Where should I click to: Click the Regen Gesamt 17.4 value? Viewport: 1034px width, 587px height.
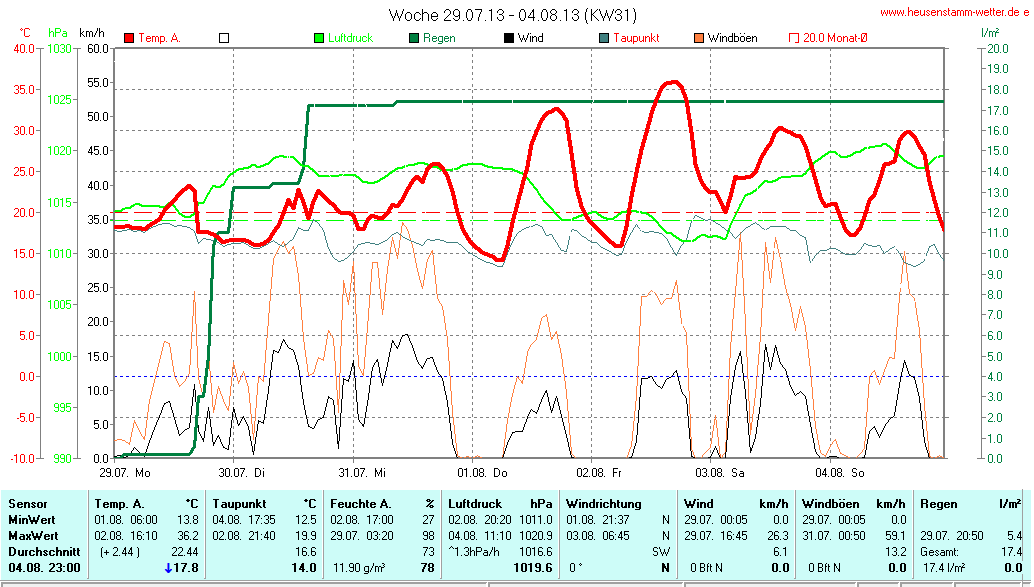(1012, 552)
